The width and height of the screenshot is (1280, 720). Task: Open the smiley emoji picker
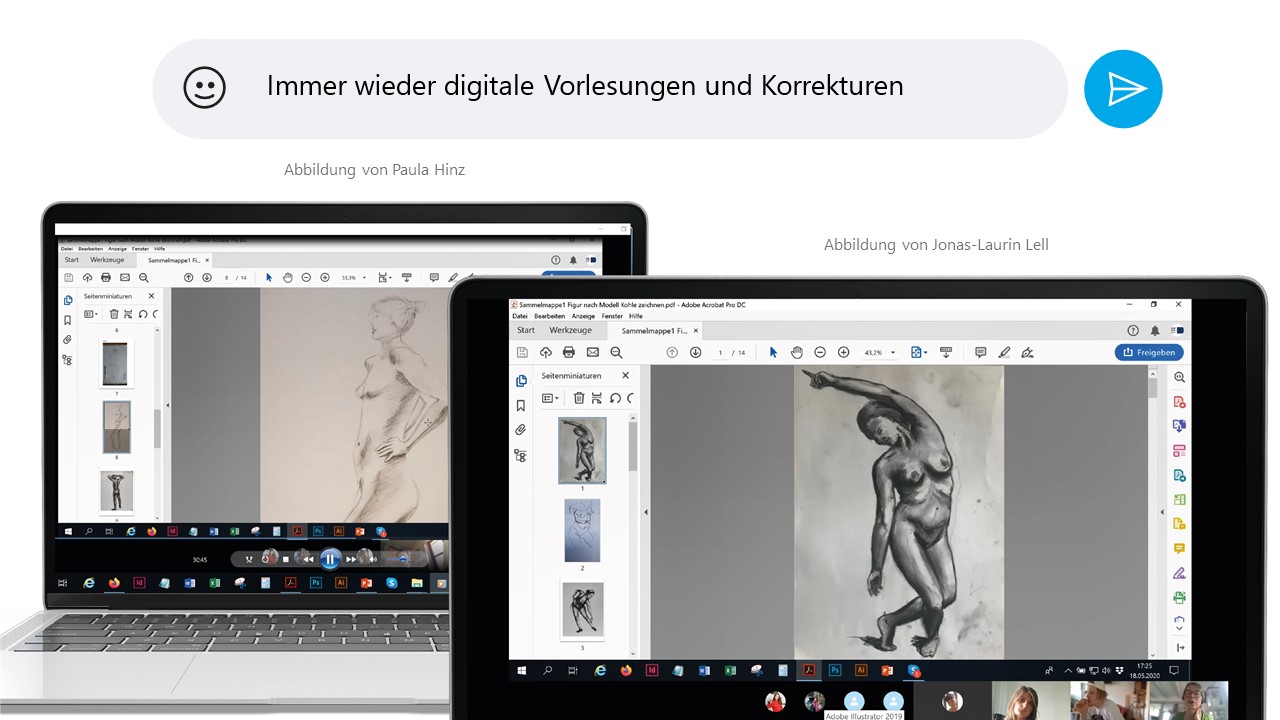tap(204, 88)
